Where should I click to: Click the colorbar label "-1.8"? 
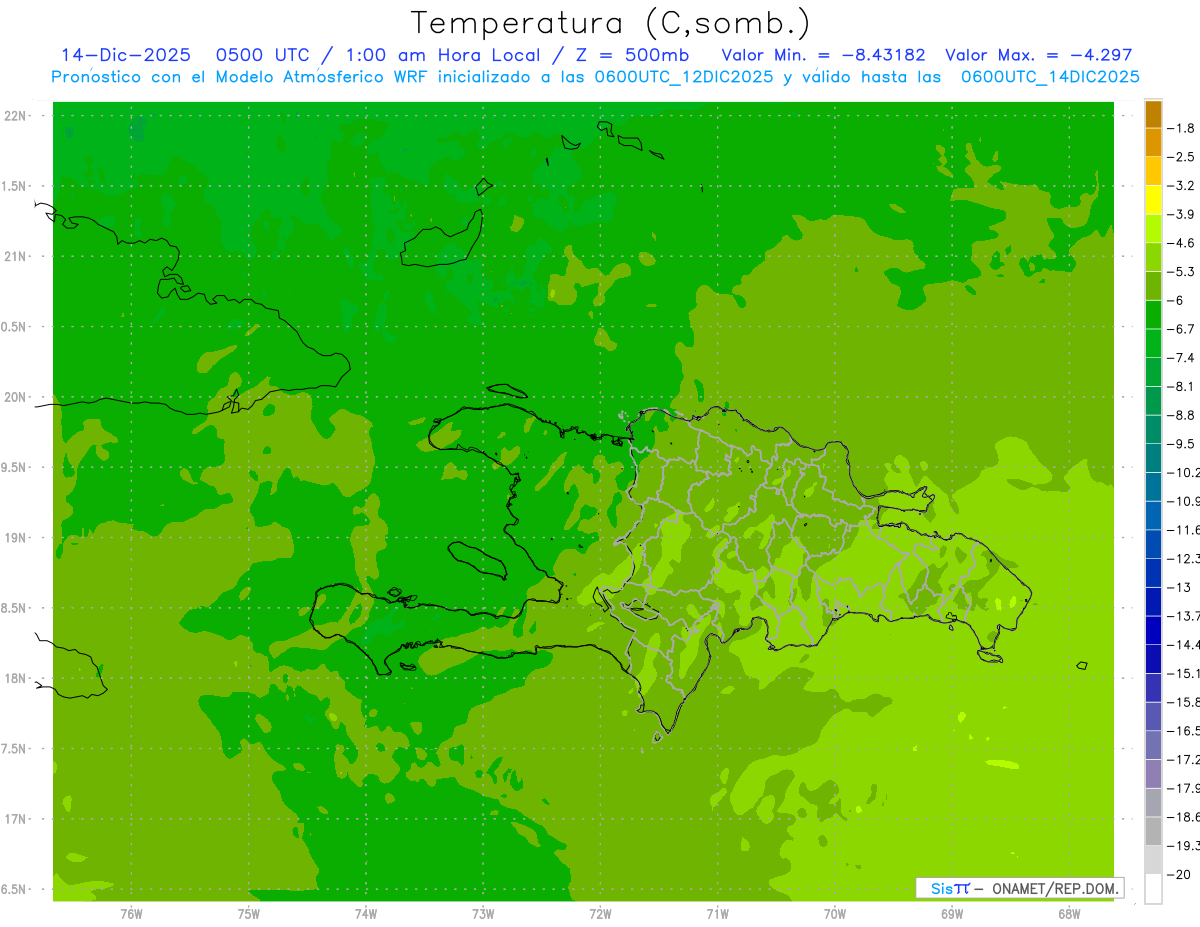(x=1182, y=128)
